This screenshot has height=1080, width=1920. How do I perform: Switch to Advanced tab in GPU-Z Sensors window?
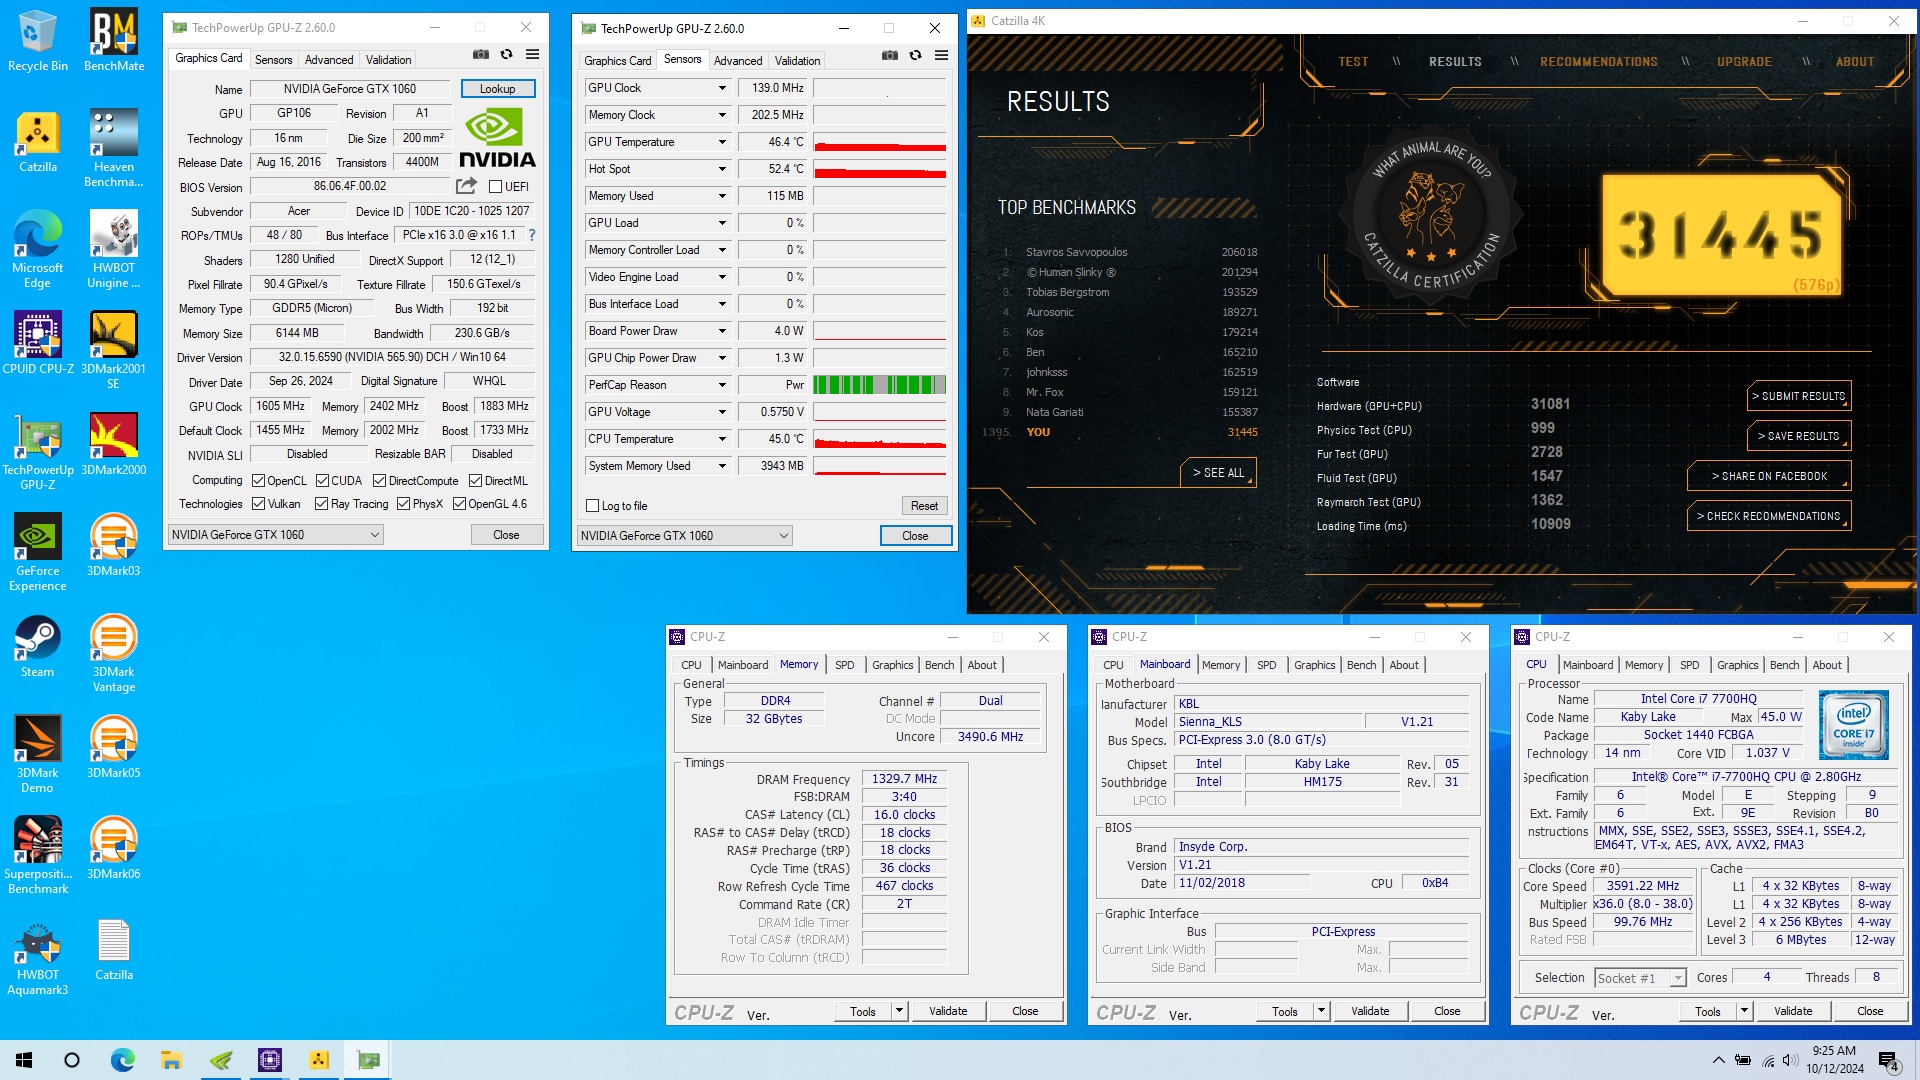[x=738, y=61]
